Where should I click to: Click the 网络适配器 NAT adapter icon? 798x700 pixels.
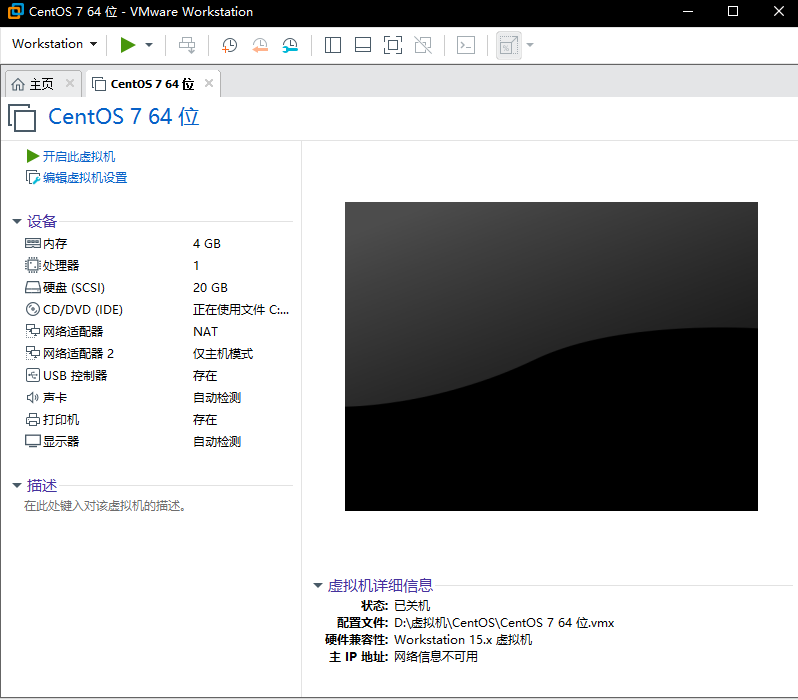pos(33,331)
